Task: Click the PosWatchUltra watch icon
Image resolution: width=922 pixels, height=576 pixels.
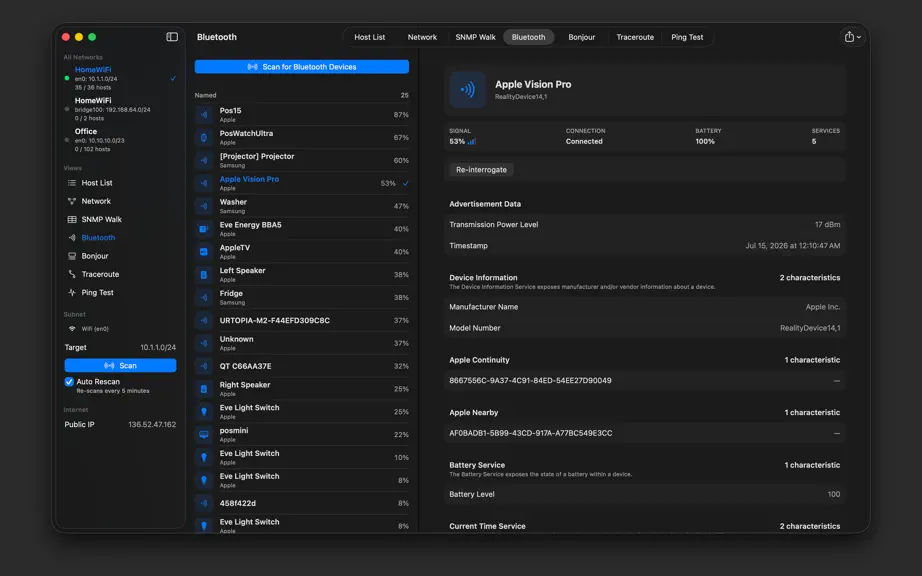Action: (204, 138)
